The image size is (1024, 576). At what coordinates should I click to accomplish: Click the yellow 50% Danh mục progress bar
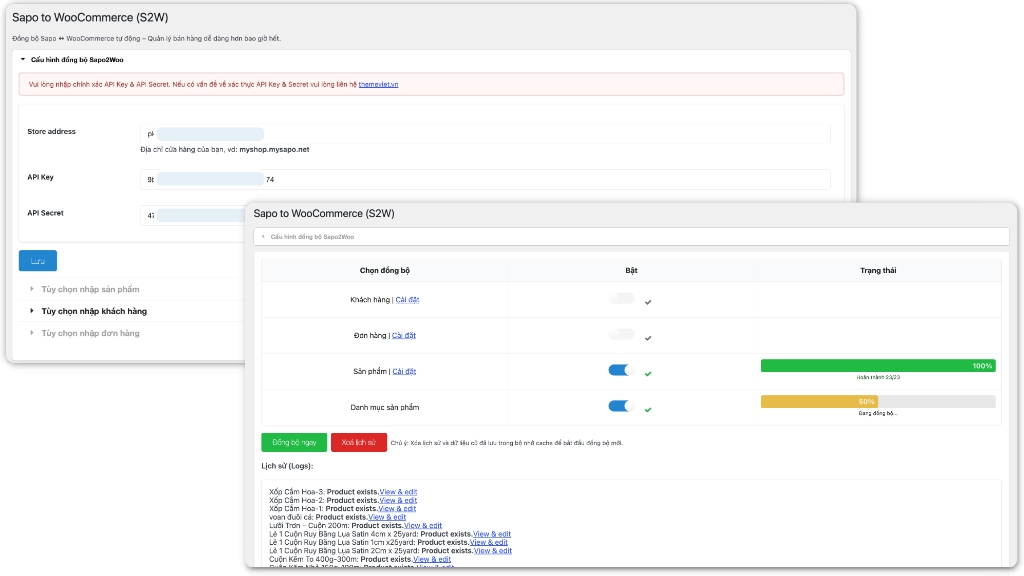pyautogui.click(x=819, y=402)
